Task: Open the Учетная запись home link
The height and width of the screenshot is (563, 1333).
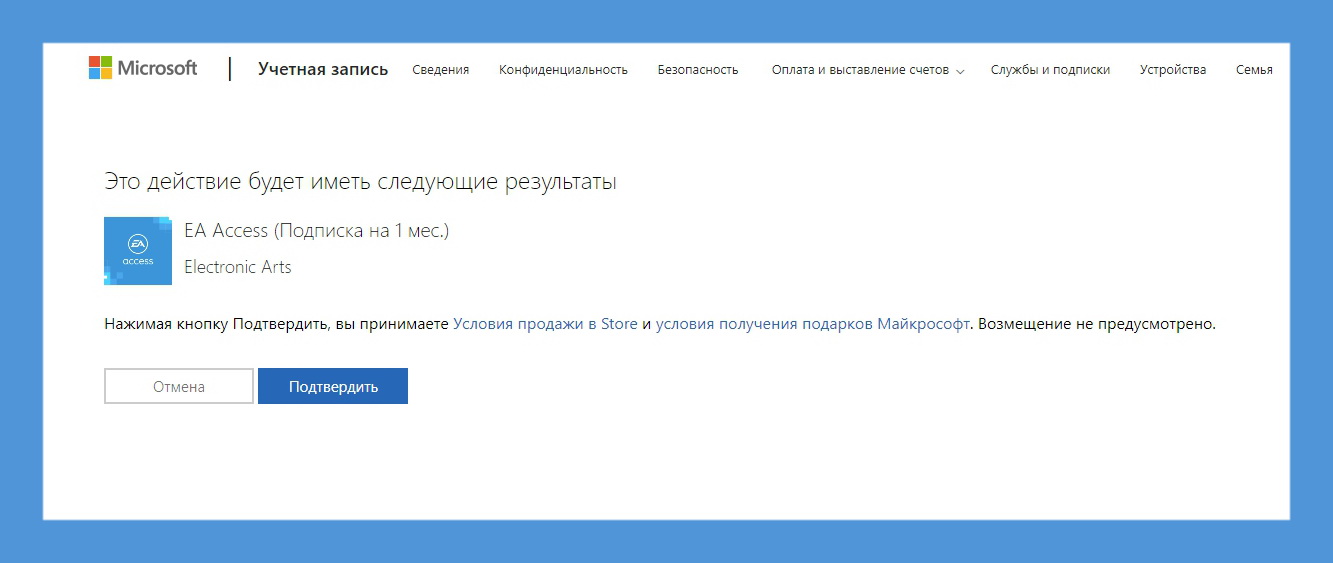Action: (x=322, y=69)
